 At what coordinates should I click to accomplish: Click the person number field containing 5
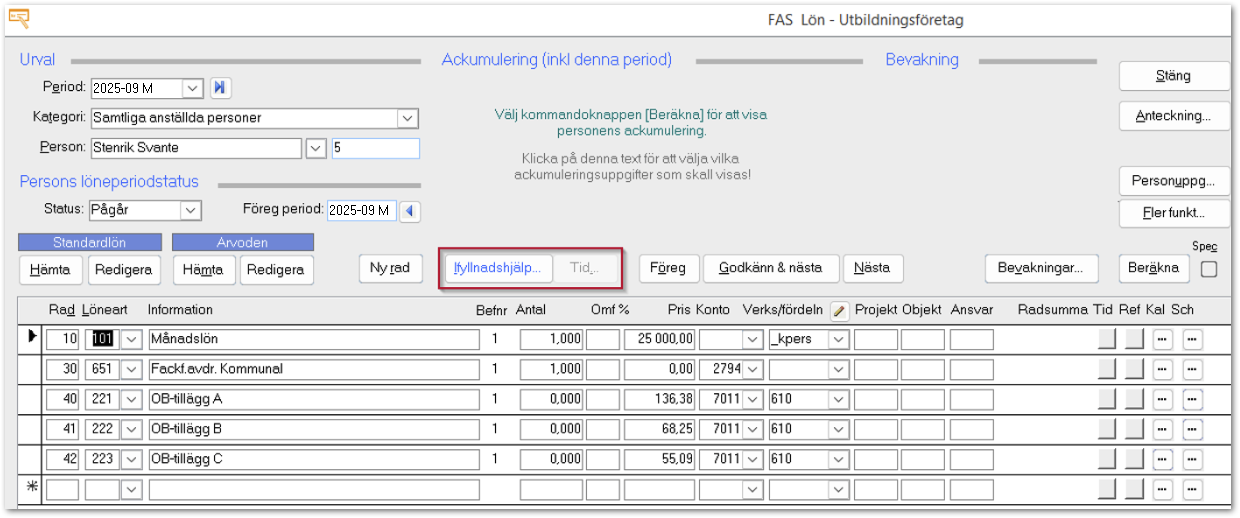[x=376, y=148]
